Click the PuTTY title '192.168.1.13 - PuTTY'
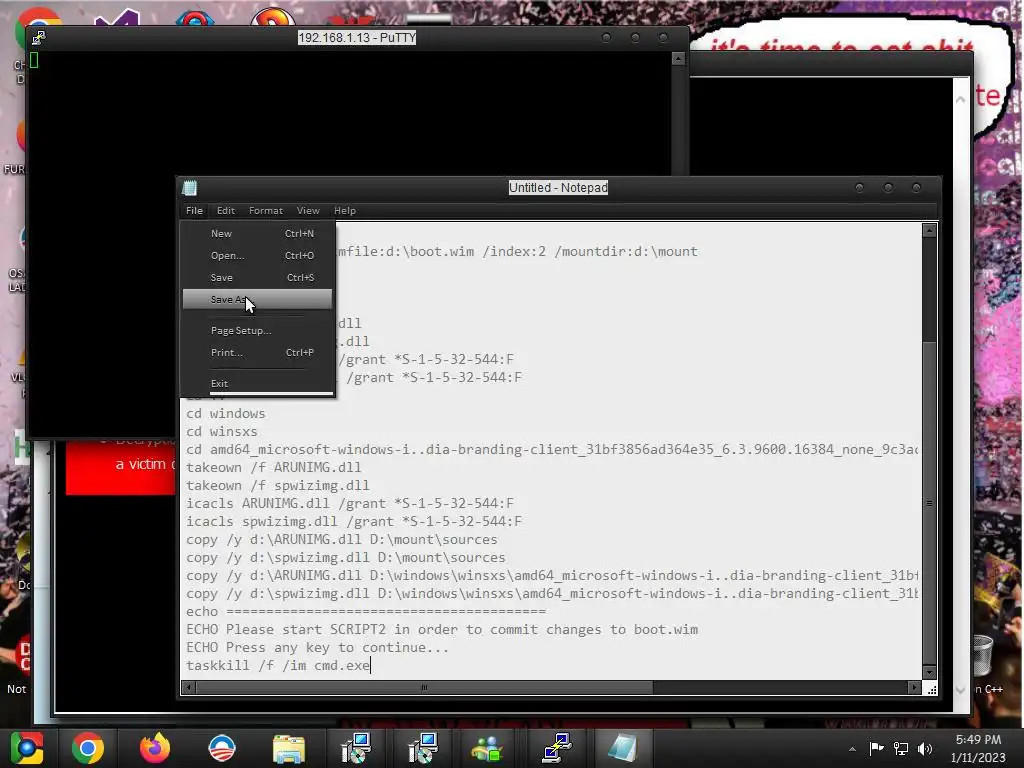Screen dimensions: 1024x768 tap(357, 38)
